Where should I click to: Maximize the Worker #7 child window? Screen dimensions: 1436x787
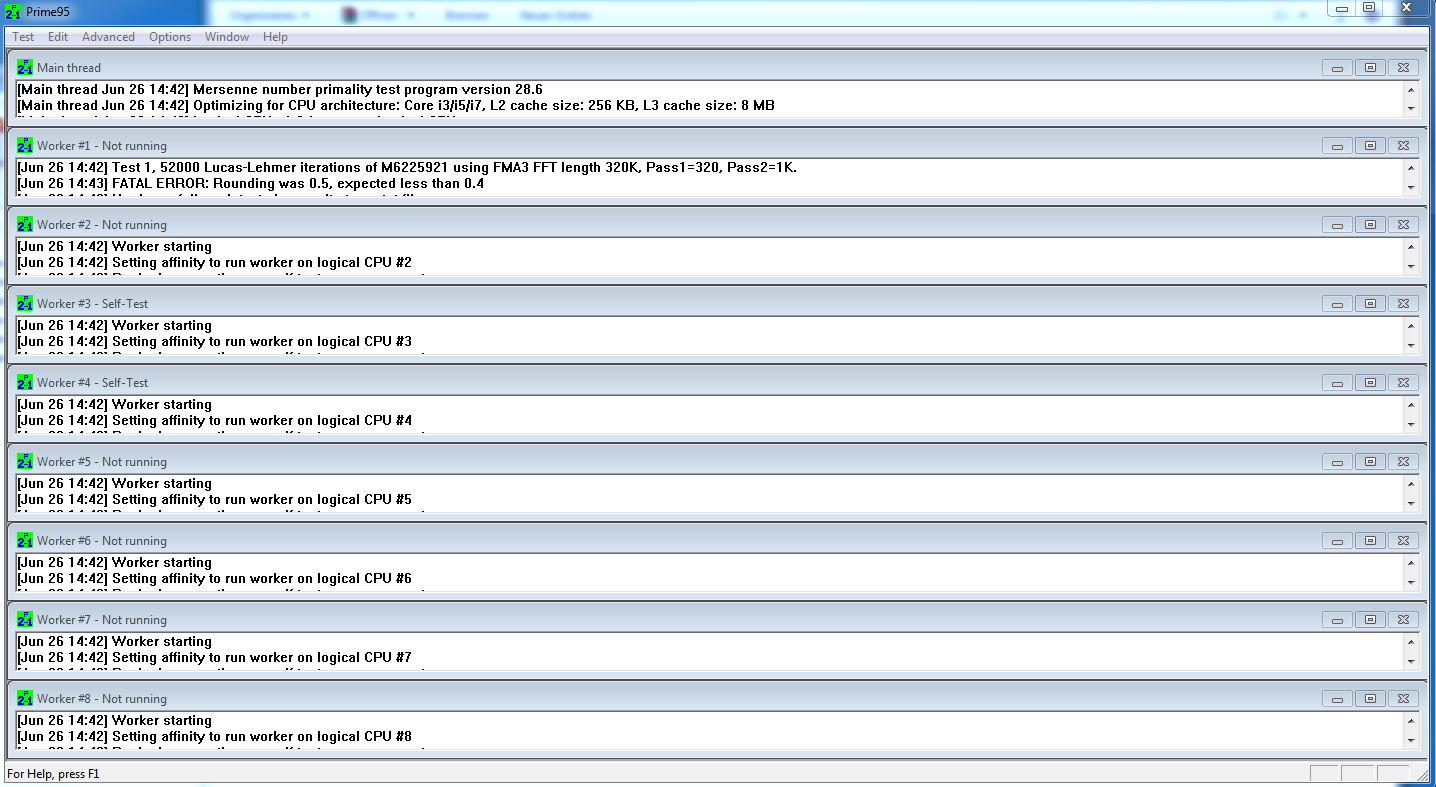(1370, 620)
